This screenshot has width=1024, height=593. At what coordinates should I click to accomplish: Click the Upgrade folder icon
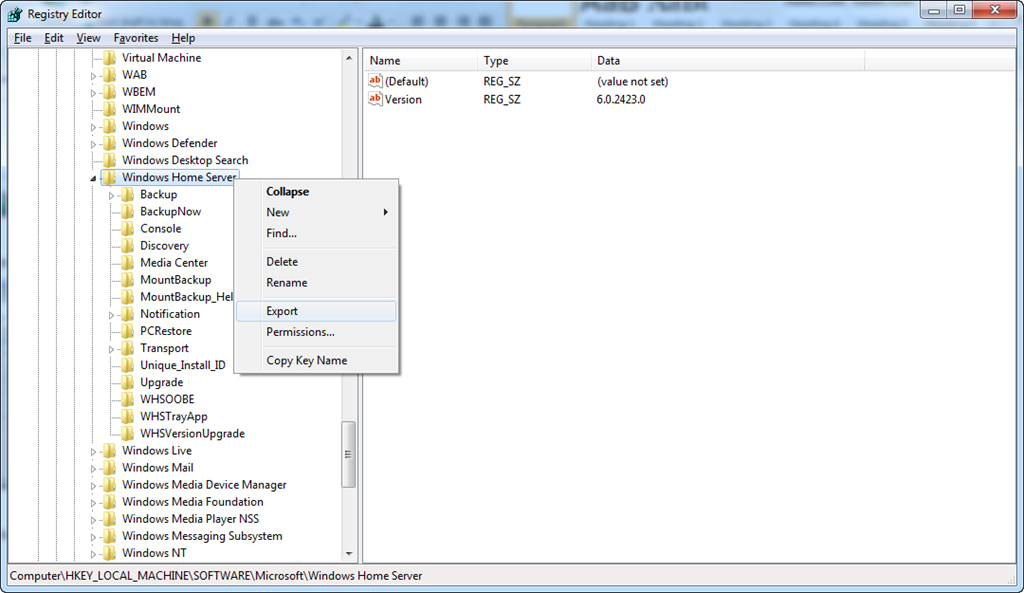[128, 382]
